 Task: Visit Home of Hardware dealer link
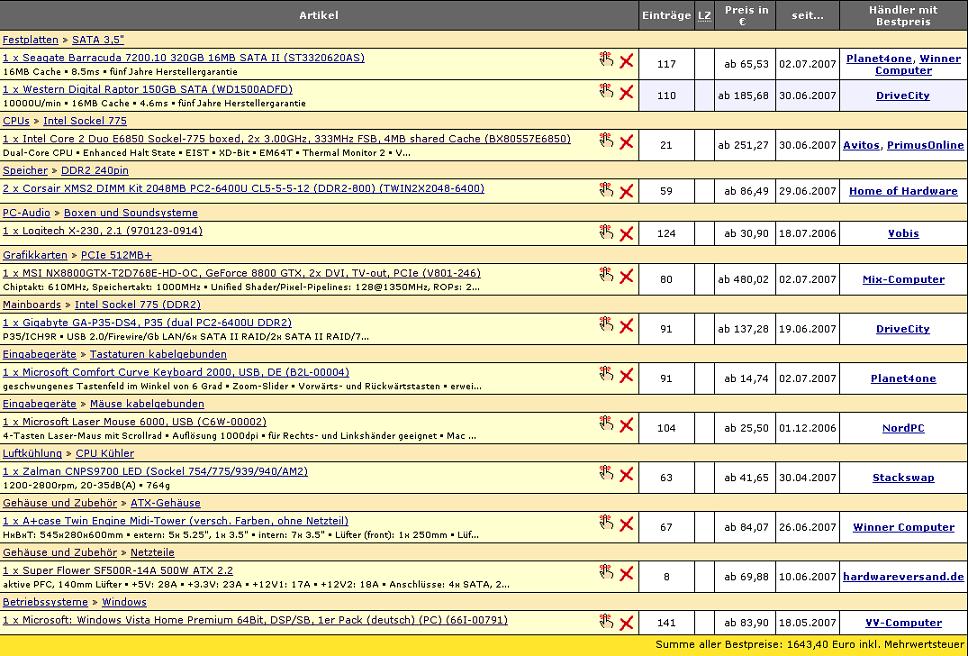903,191
